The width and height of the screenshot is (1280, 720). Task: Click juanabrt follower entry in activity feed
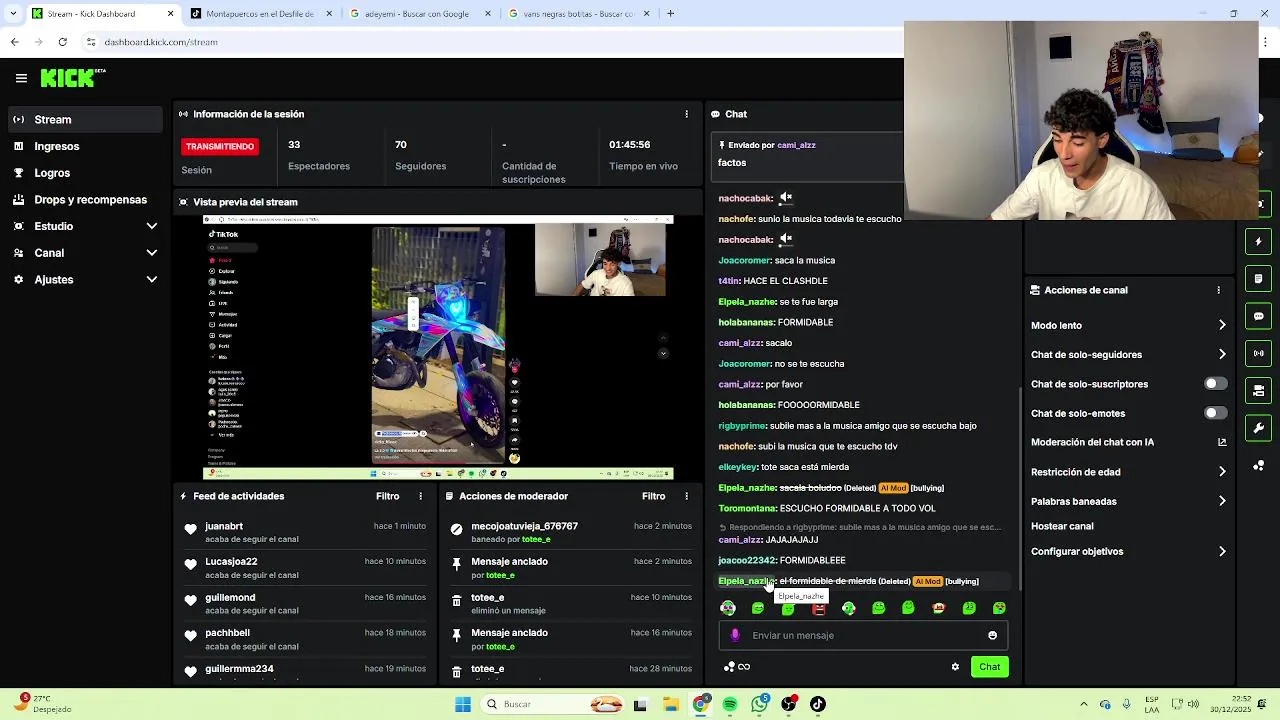(305, 532)
